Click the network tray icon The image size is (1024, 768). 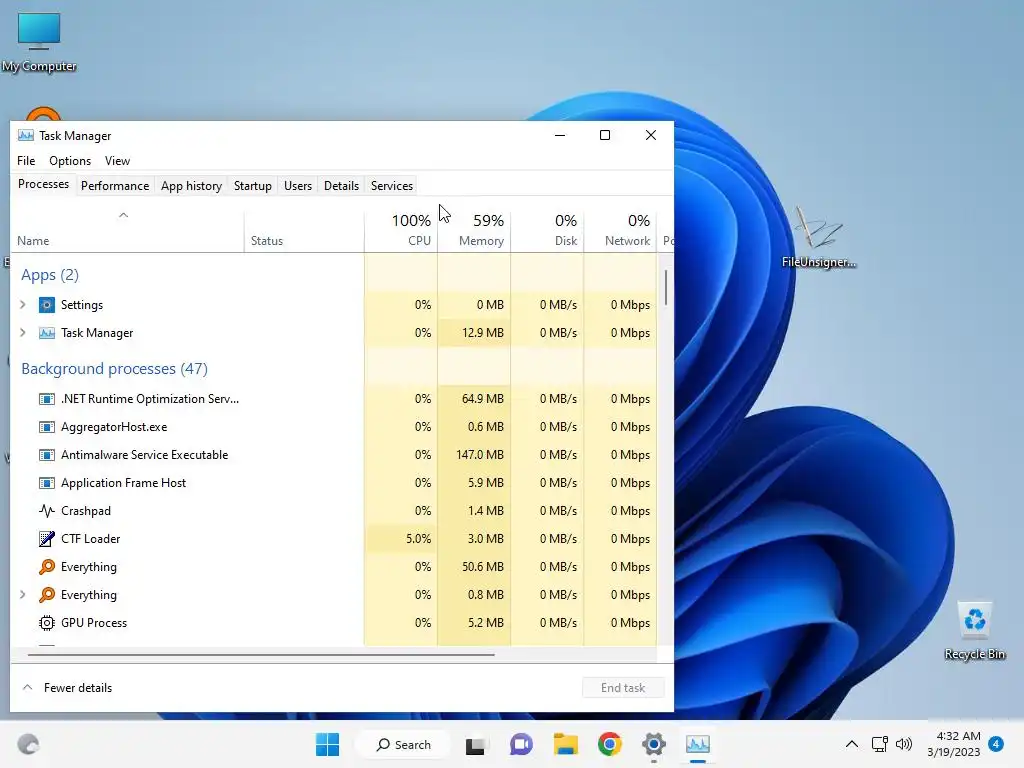880,744
